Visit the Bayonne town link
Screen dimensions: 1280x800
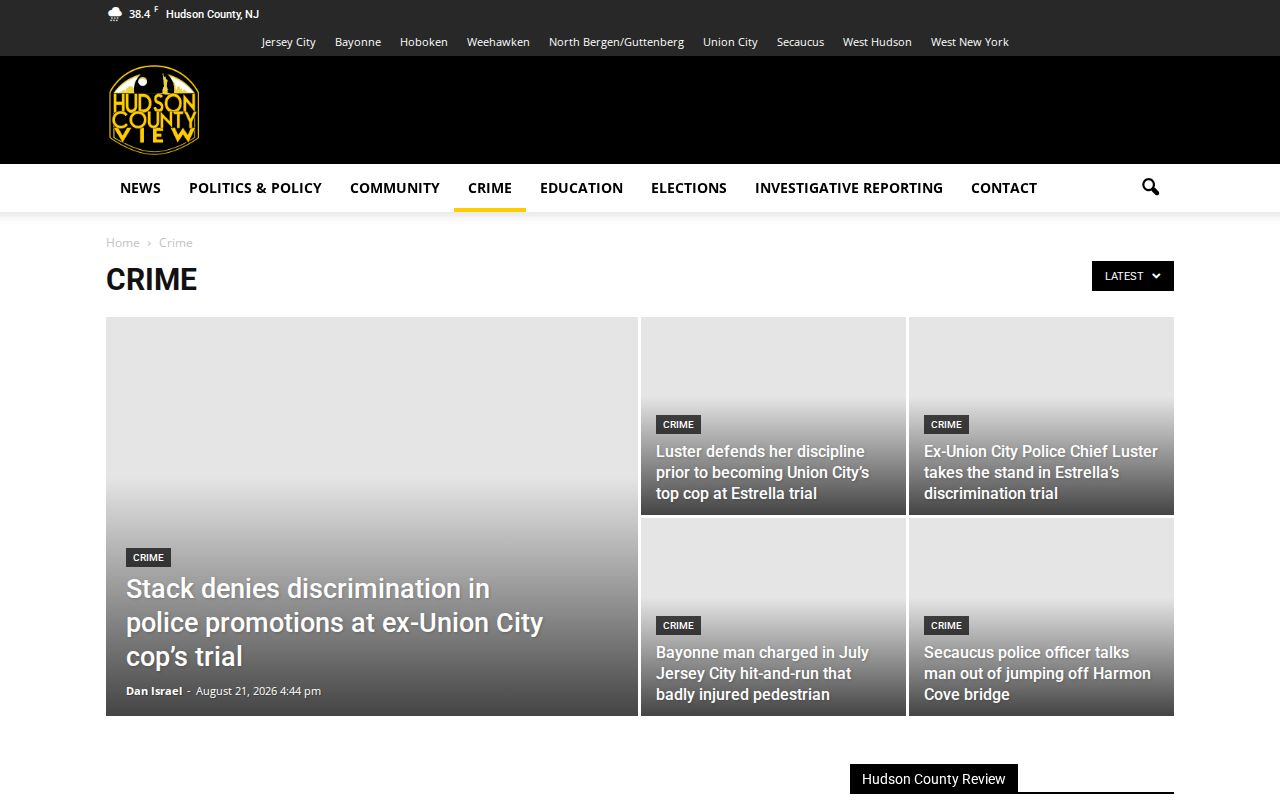[358, 42]
